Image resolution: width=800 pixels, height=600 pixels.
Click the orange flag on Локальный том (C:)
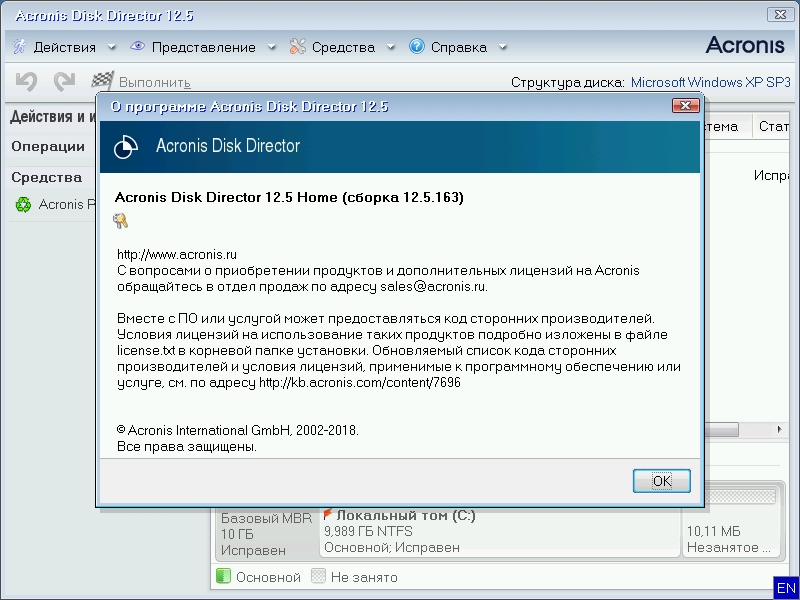pos(328,514)
